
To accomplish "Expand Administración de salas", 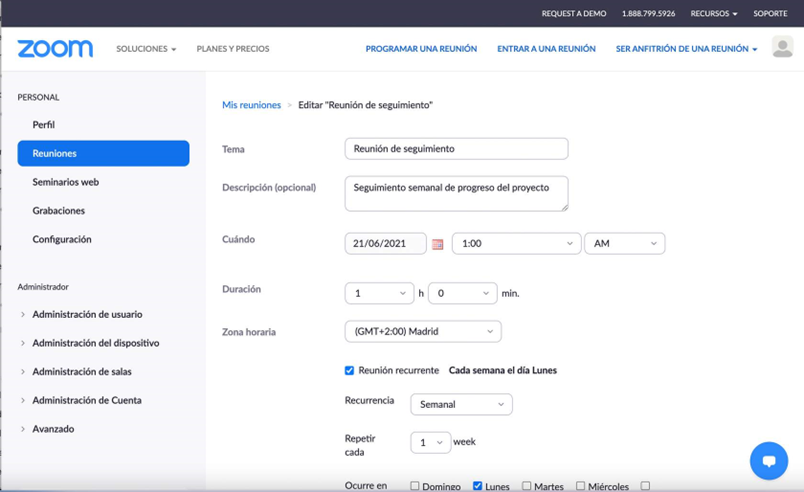I will pos(82,372).
